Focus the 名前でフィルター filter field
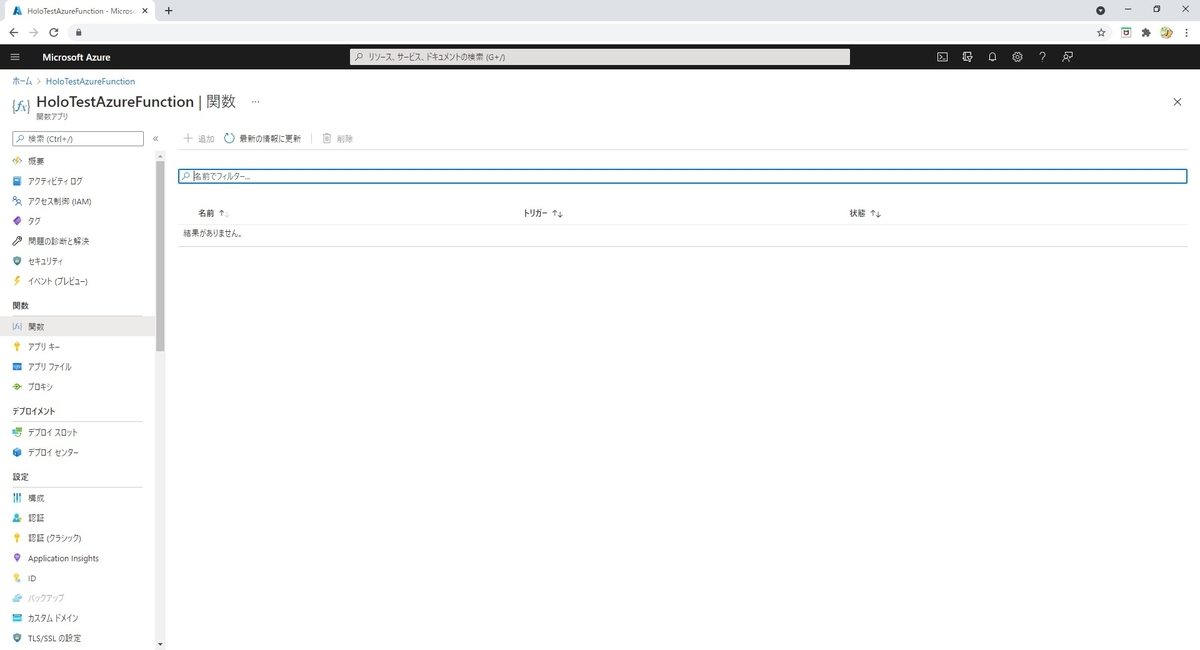 682,176
